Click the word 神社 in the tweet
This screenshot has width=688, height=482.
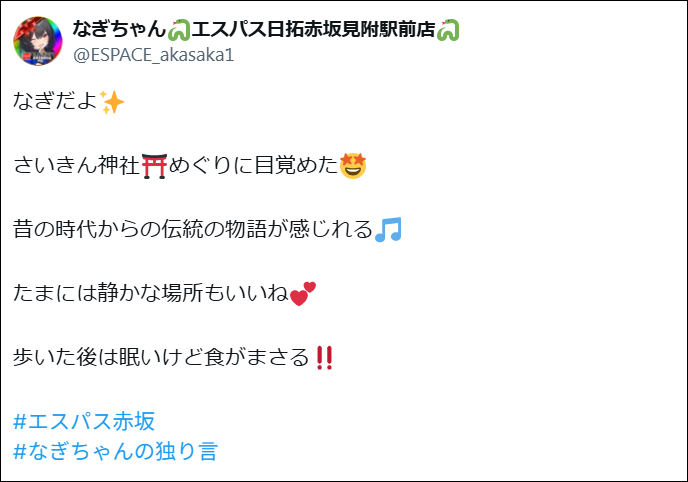point(119,166)
